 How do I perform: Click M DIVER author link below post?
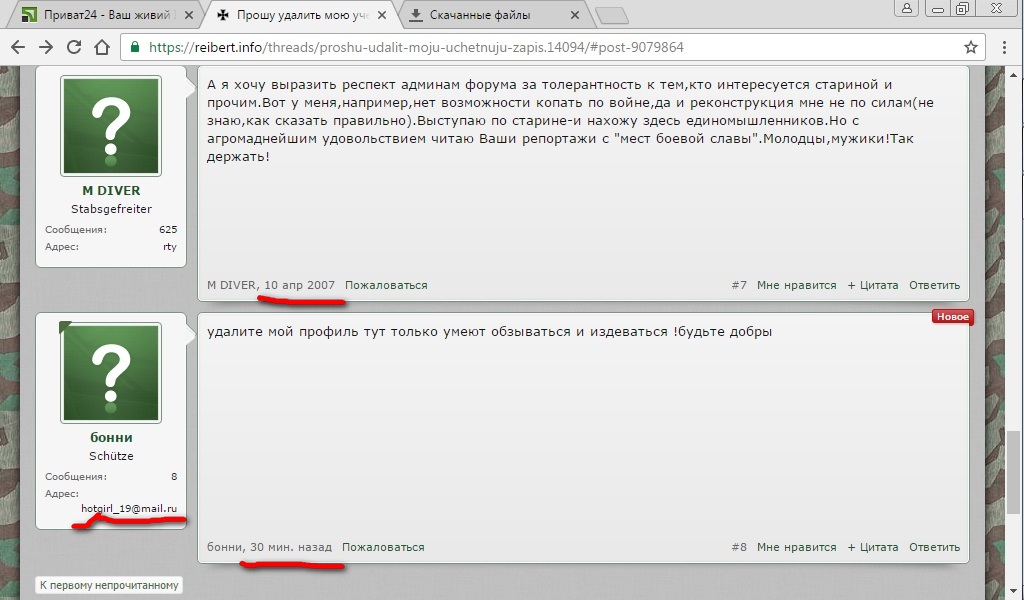(x=231, y=285)
